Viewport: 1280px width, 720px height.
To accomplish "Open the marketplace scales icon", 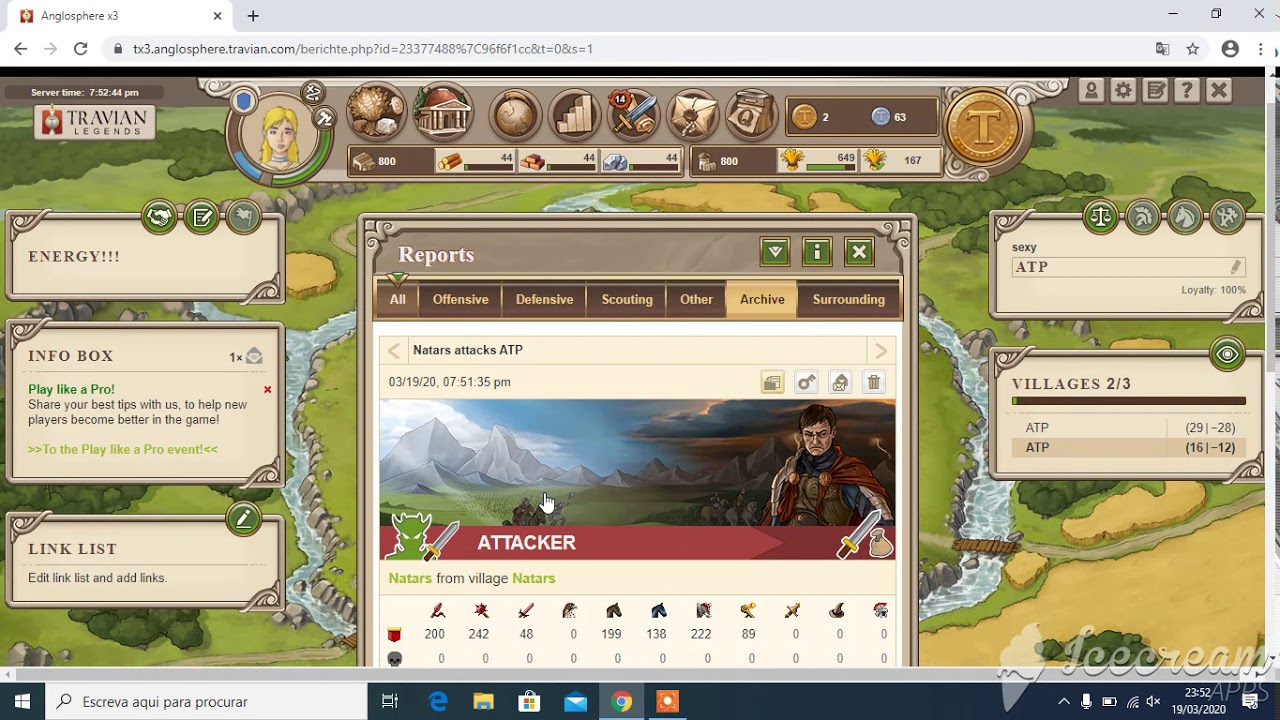I will [x=1101, y=216].
